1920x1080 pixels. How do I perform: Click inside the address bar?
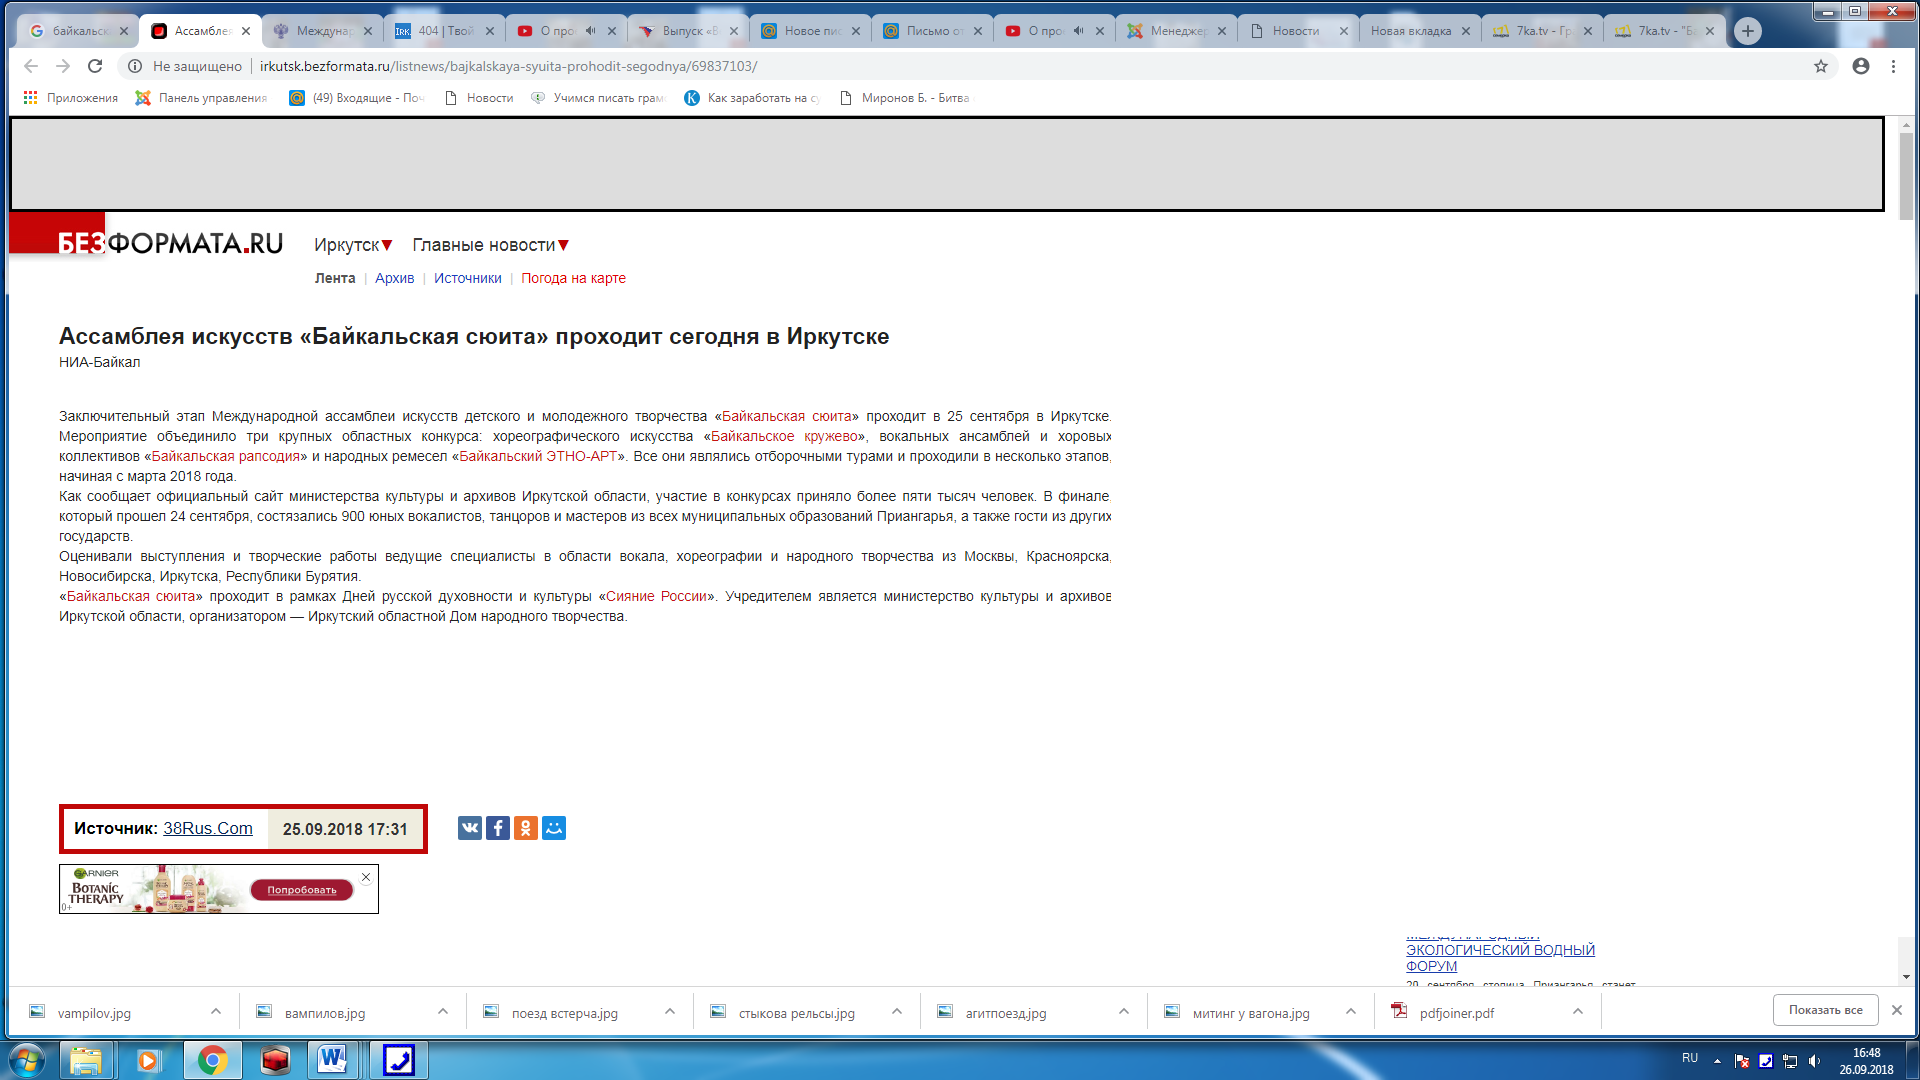(600, 66)
